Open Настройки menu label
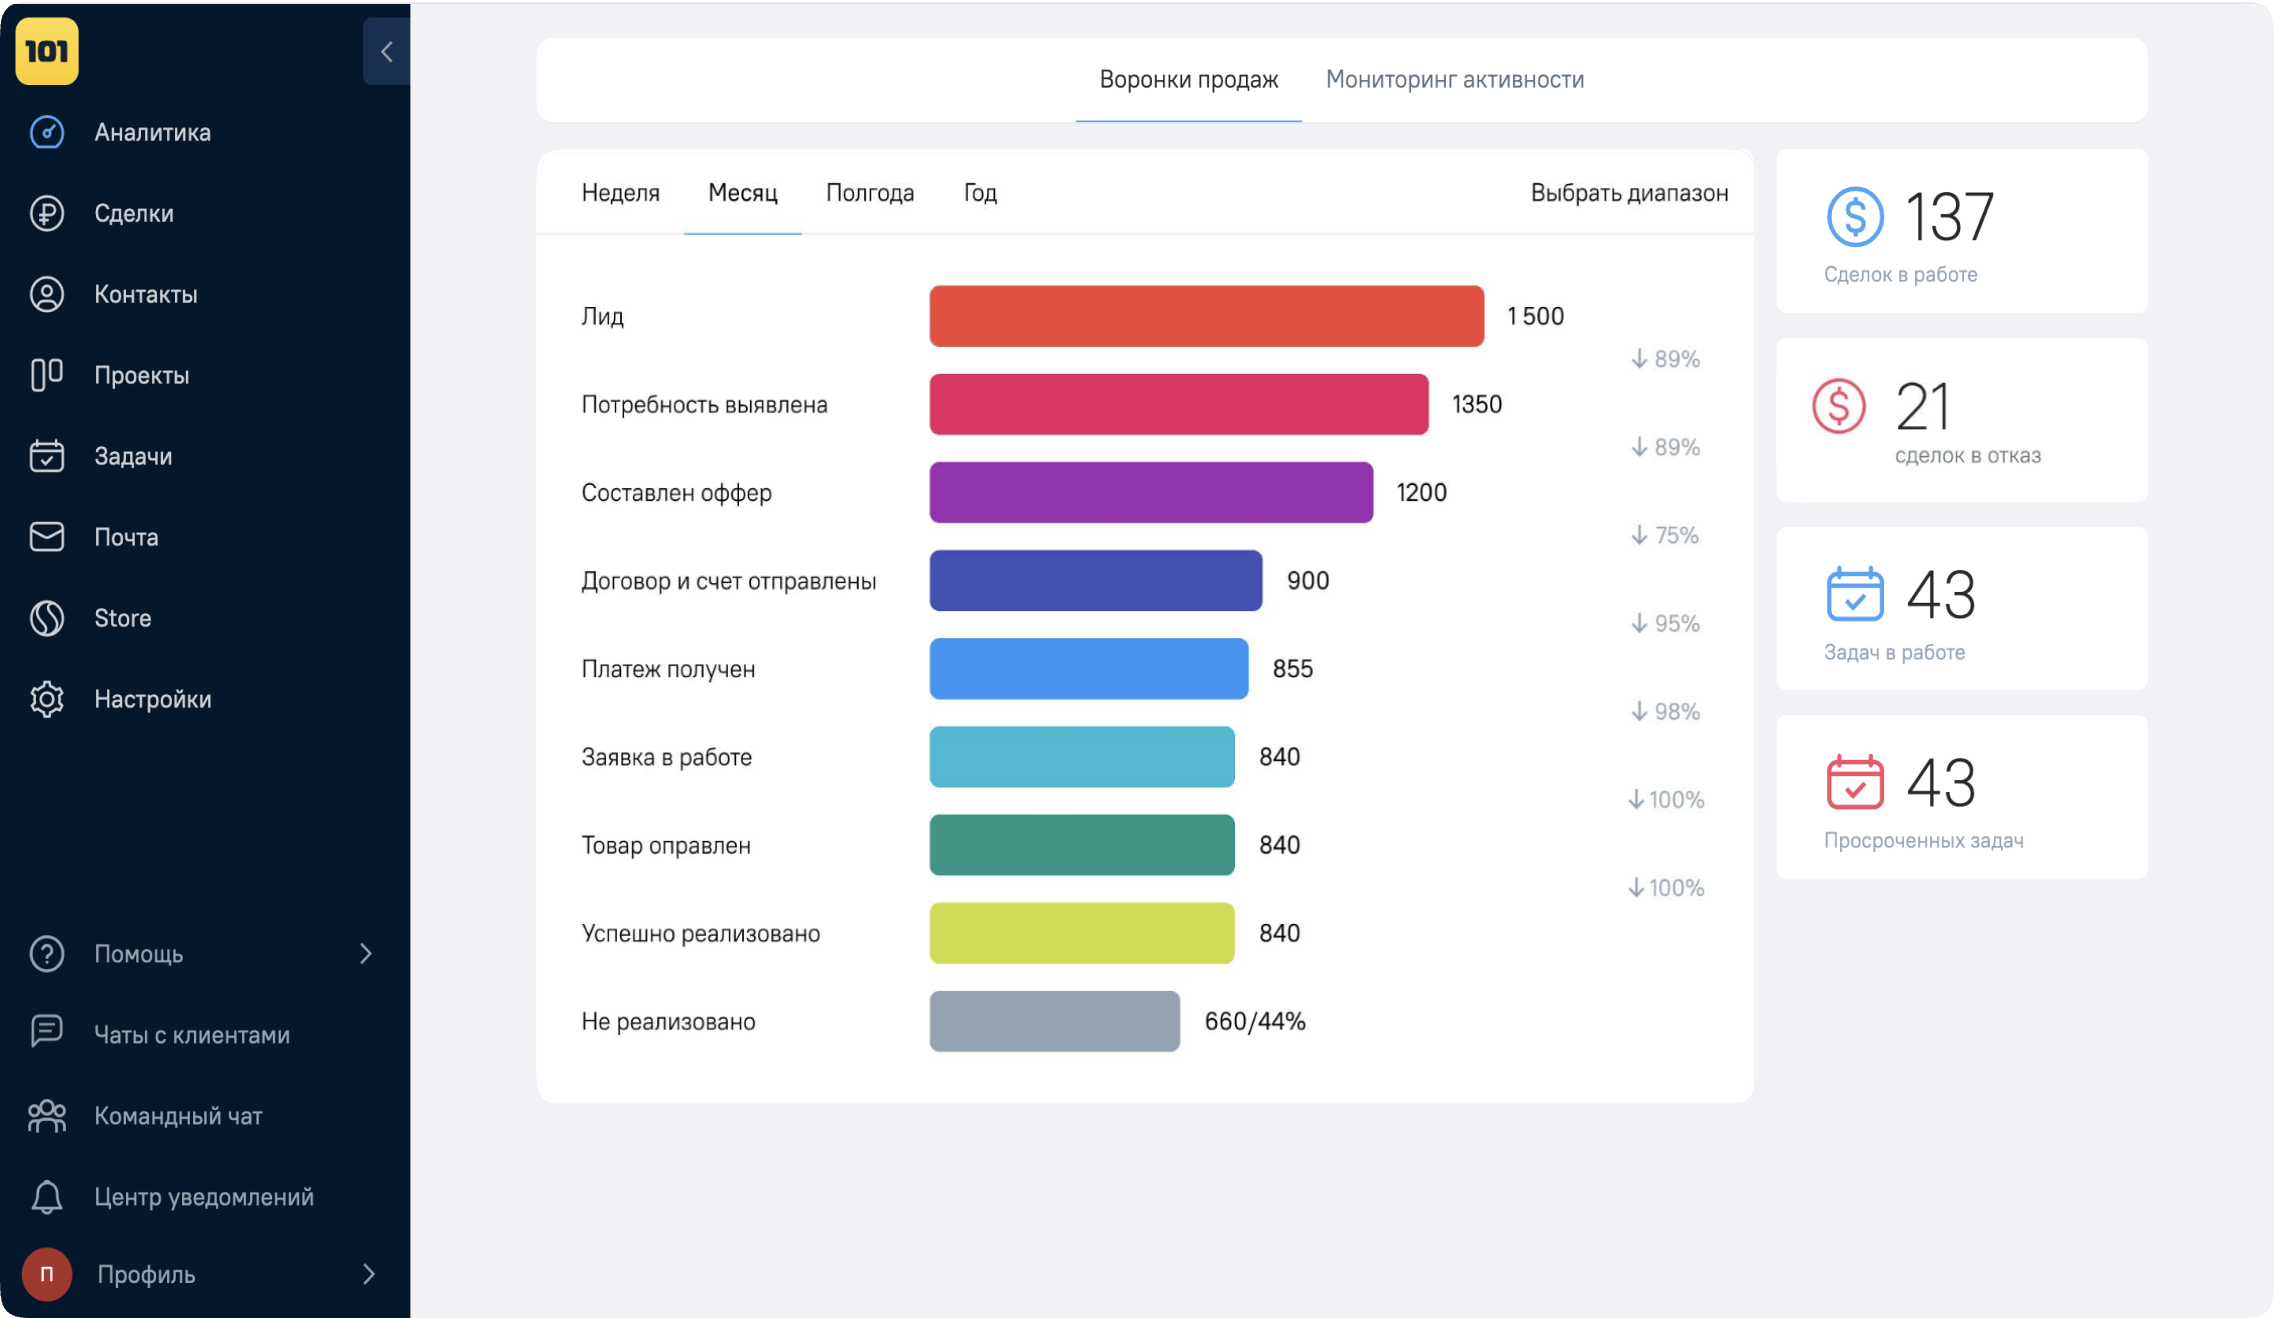Screen dimensions: 2274x1318 pos(153,700)
